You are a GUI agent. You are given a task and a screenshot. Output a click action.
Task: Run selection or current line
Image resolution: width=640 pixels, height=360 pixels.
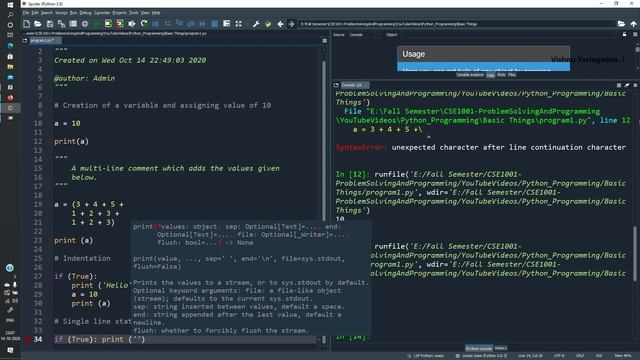[132, 24]
